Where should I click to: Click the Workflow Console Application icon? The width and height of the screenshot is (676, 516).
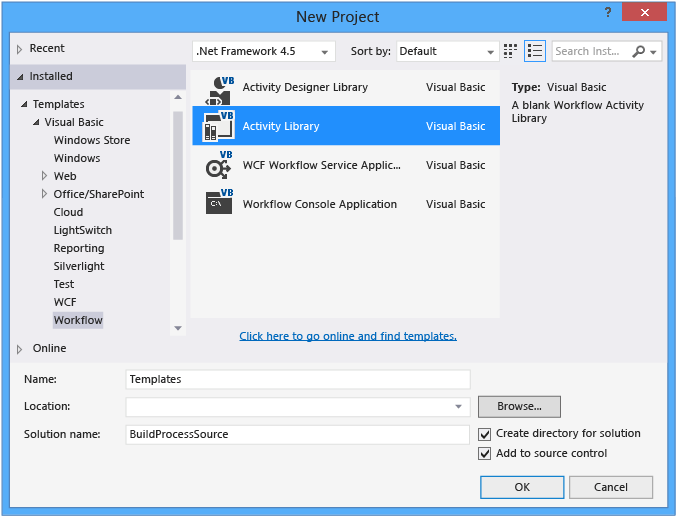[x=219, y=201]
